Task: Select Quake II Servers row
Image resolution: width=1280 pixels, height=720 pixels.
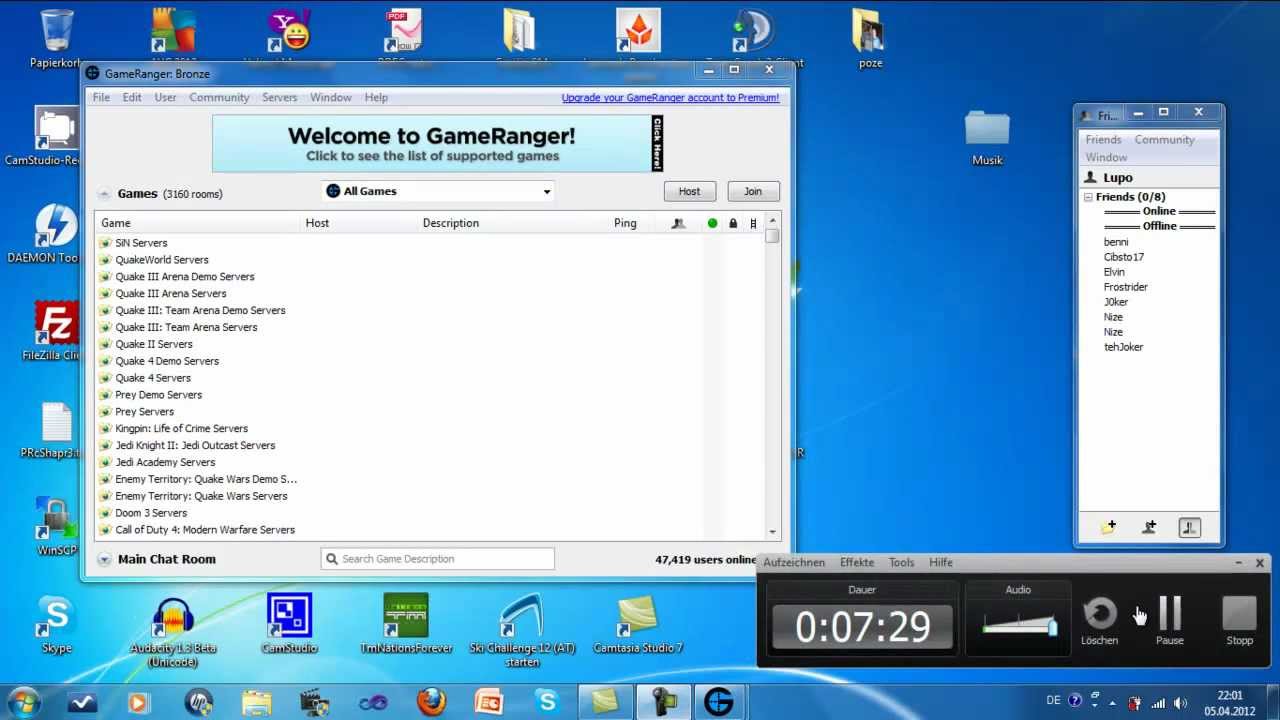Action: [x=430, y=344]
